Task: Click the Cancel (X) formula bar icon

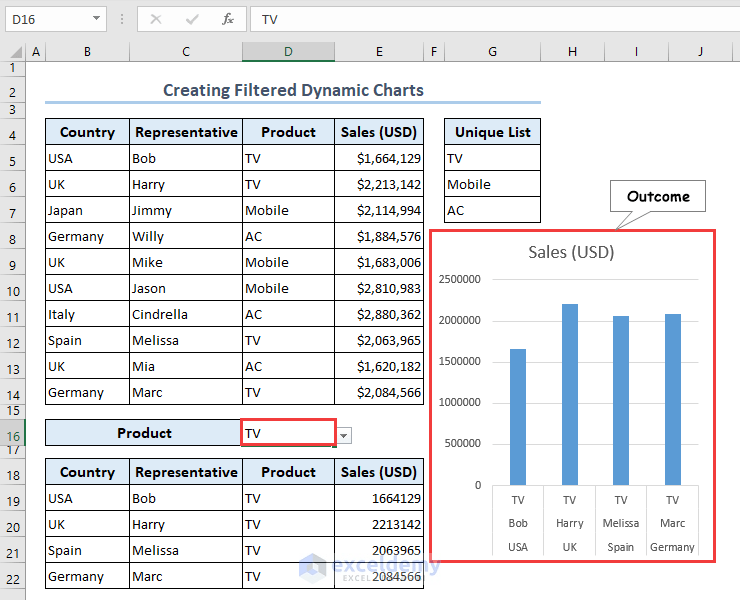Action: coord(156,19)
